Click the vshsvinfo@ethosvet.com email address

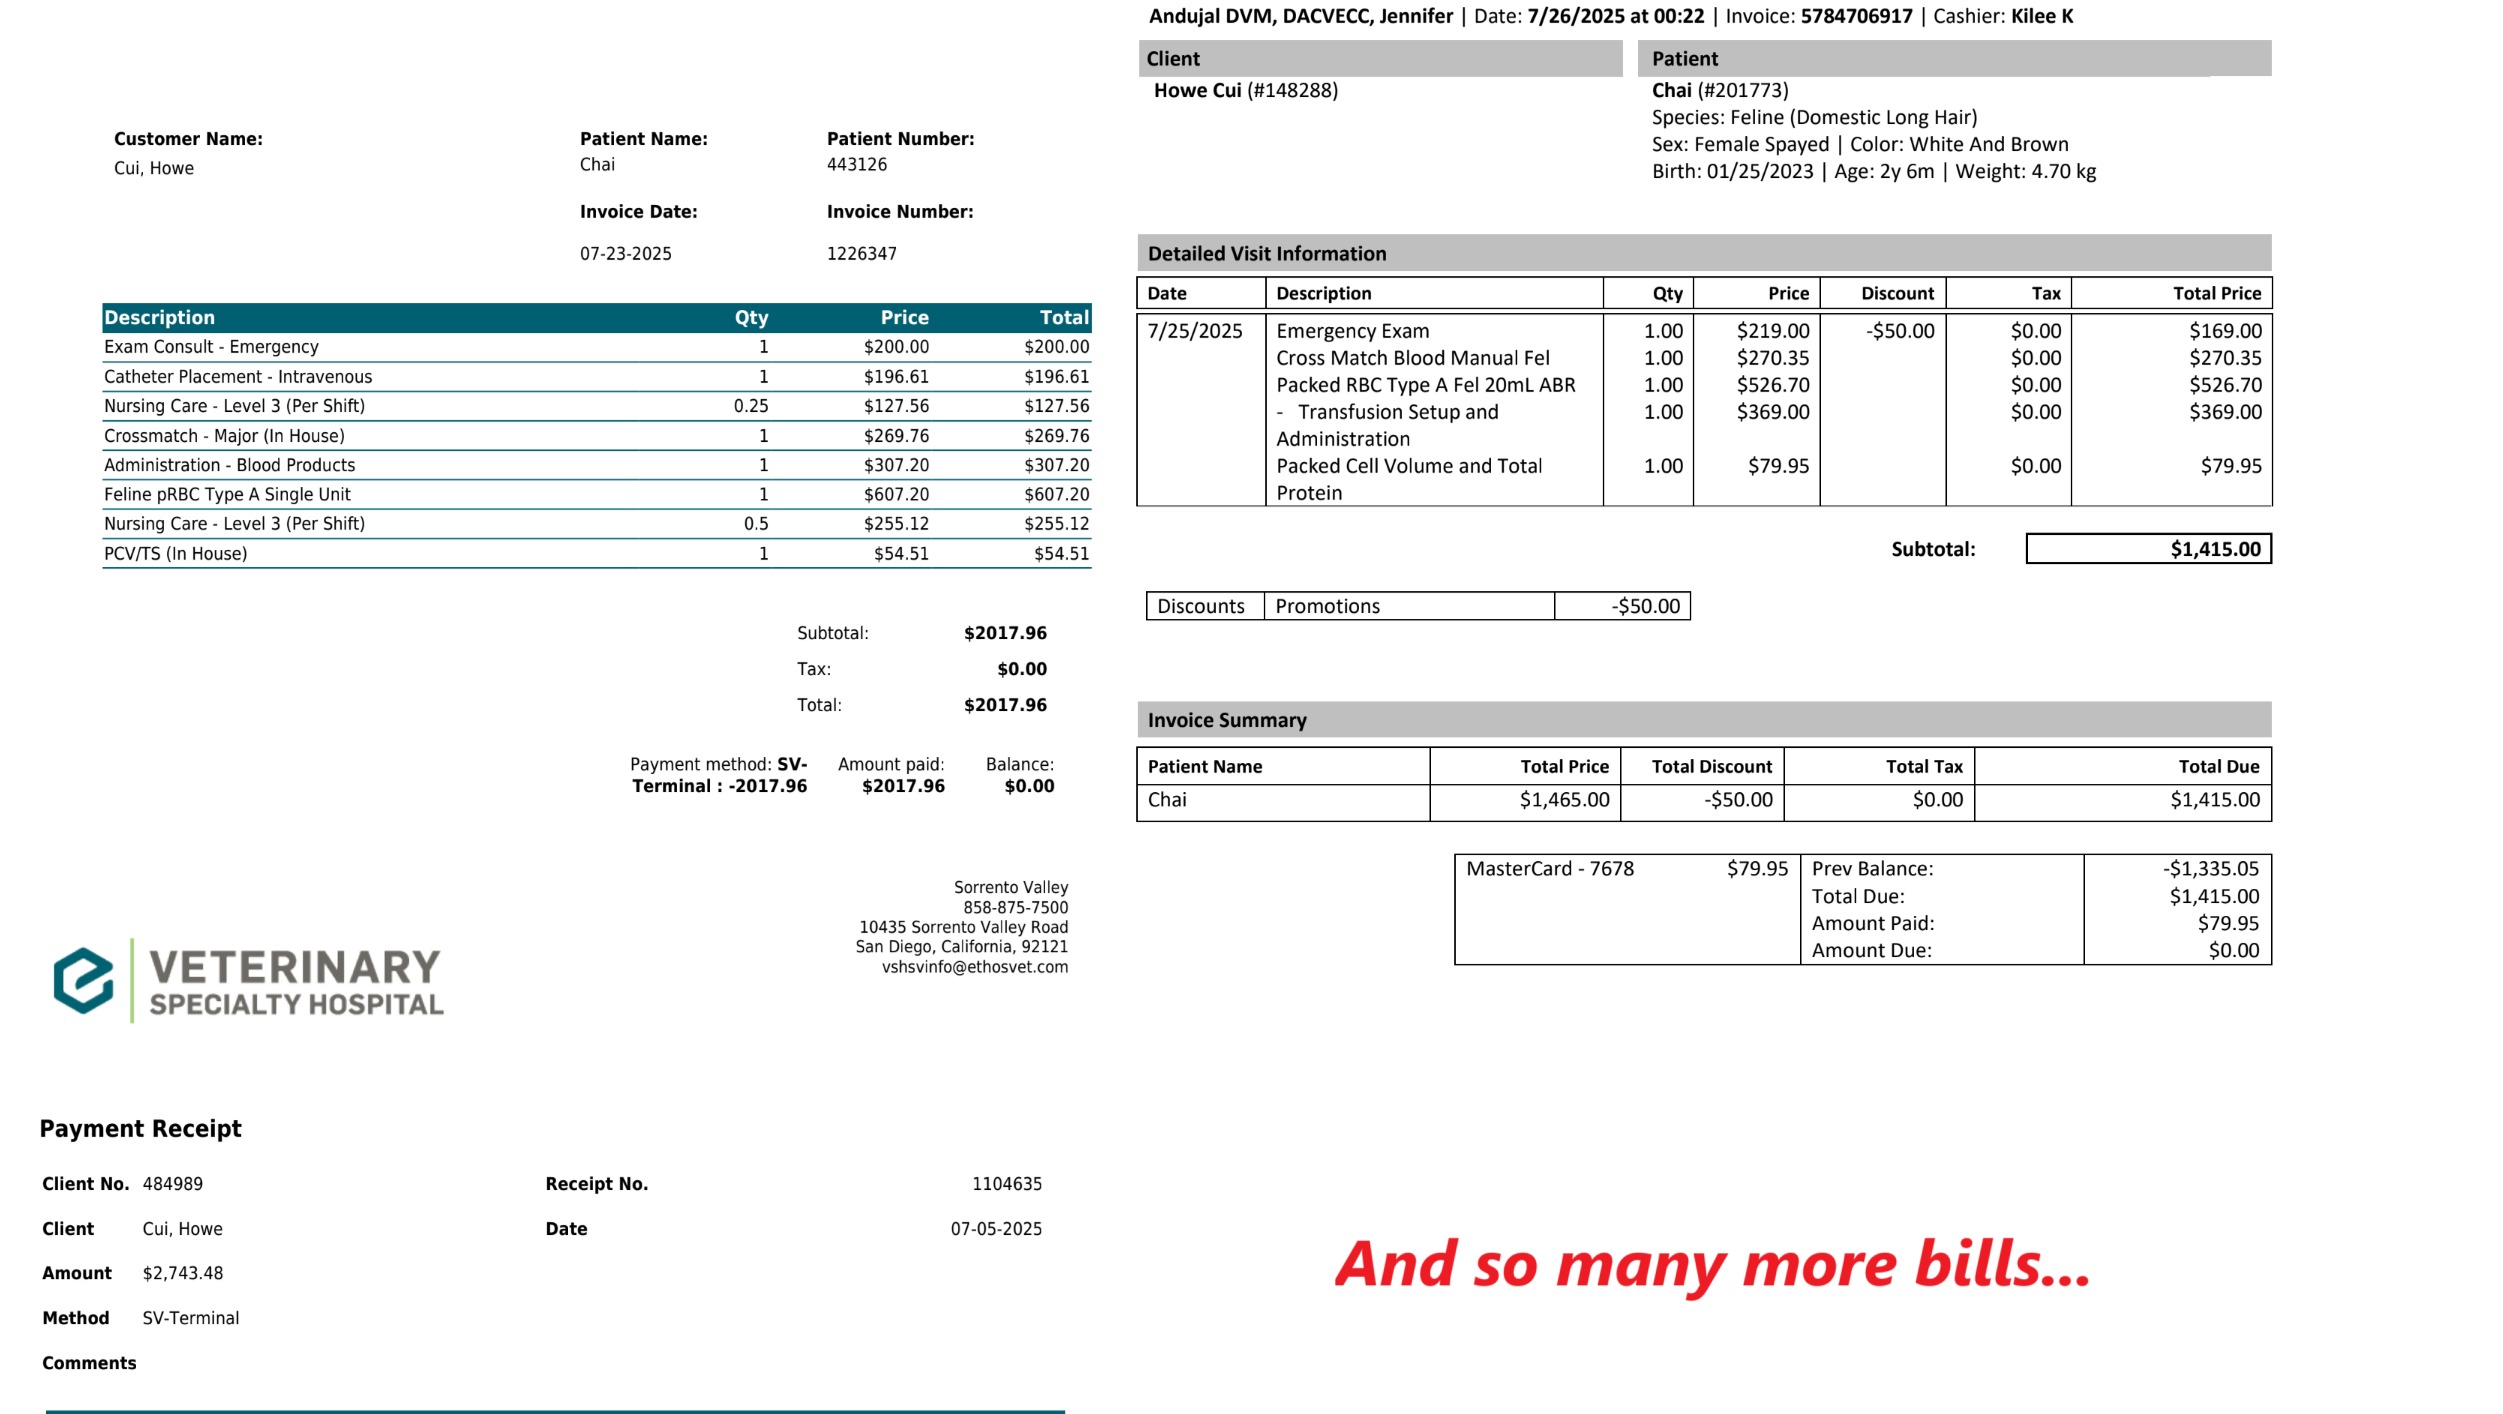pyautogui.click(x=974, y=967)
